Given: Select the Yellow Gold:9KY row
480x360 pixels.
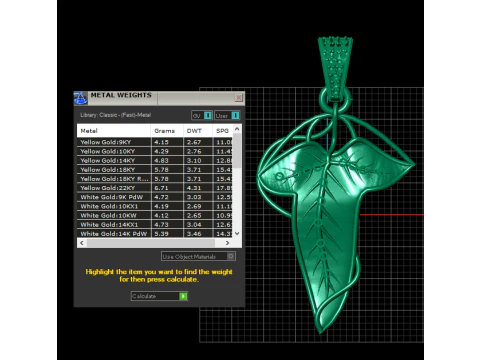Looking at the screenshot, I should [155, 142].
